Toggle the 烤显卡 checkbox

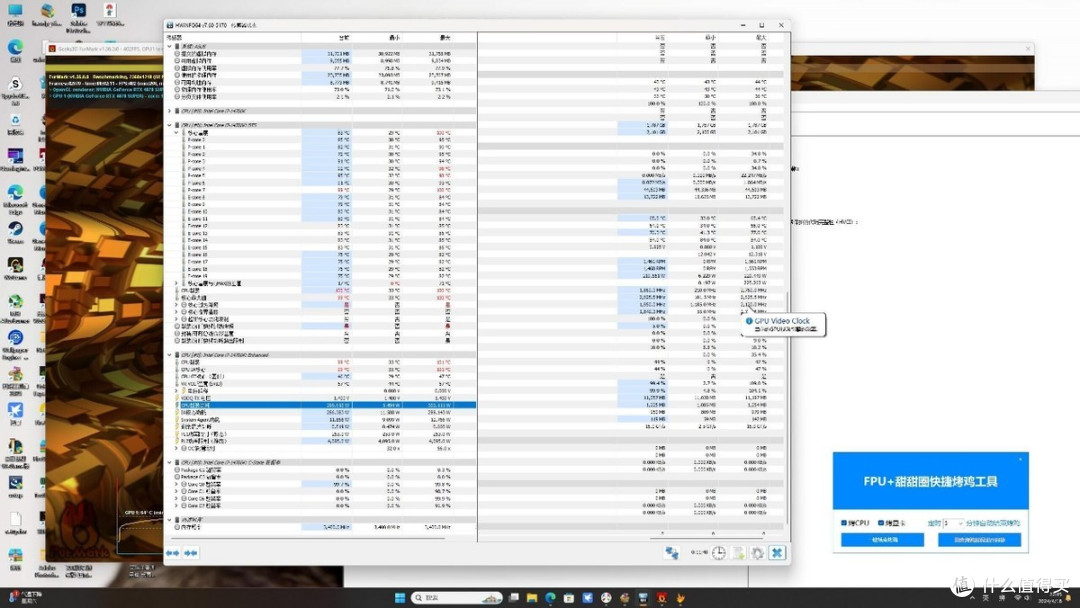click(881, 523)
